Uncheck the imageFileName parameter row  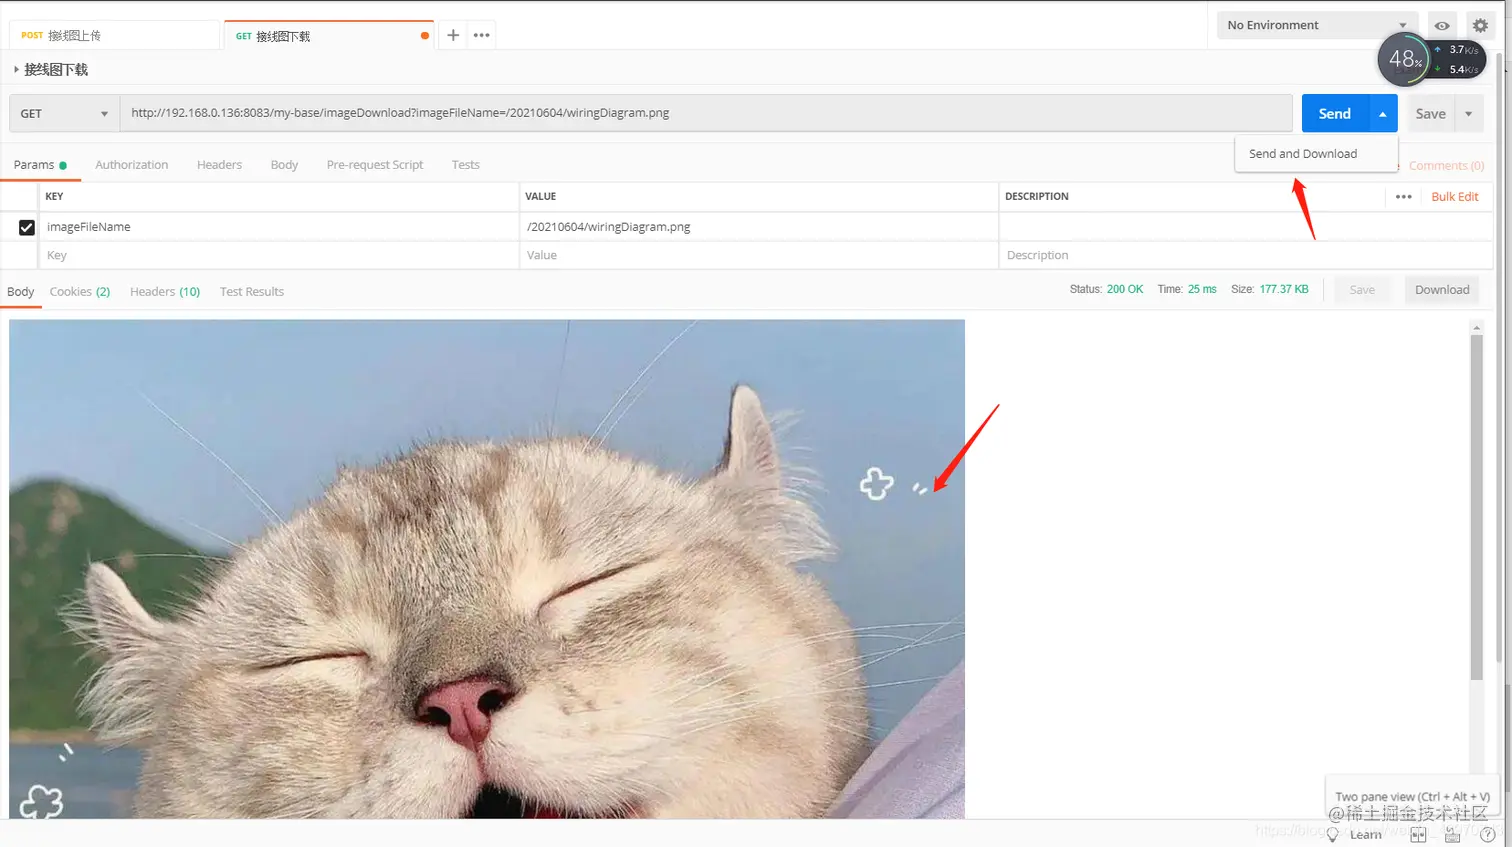pos(27,227)
